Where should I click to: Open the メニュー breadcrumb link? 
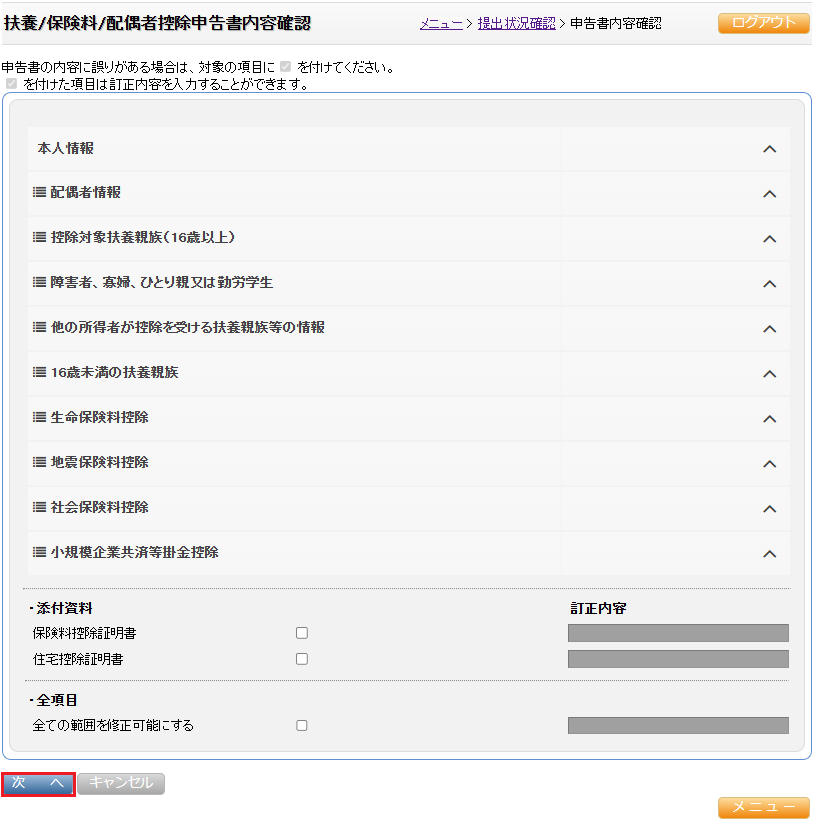click(441, 23)
